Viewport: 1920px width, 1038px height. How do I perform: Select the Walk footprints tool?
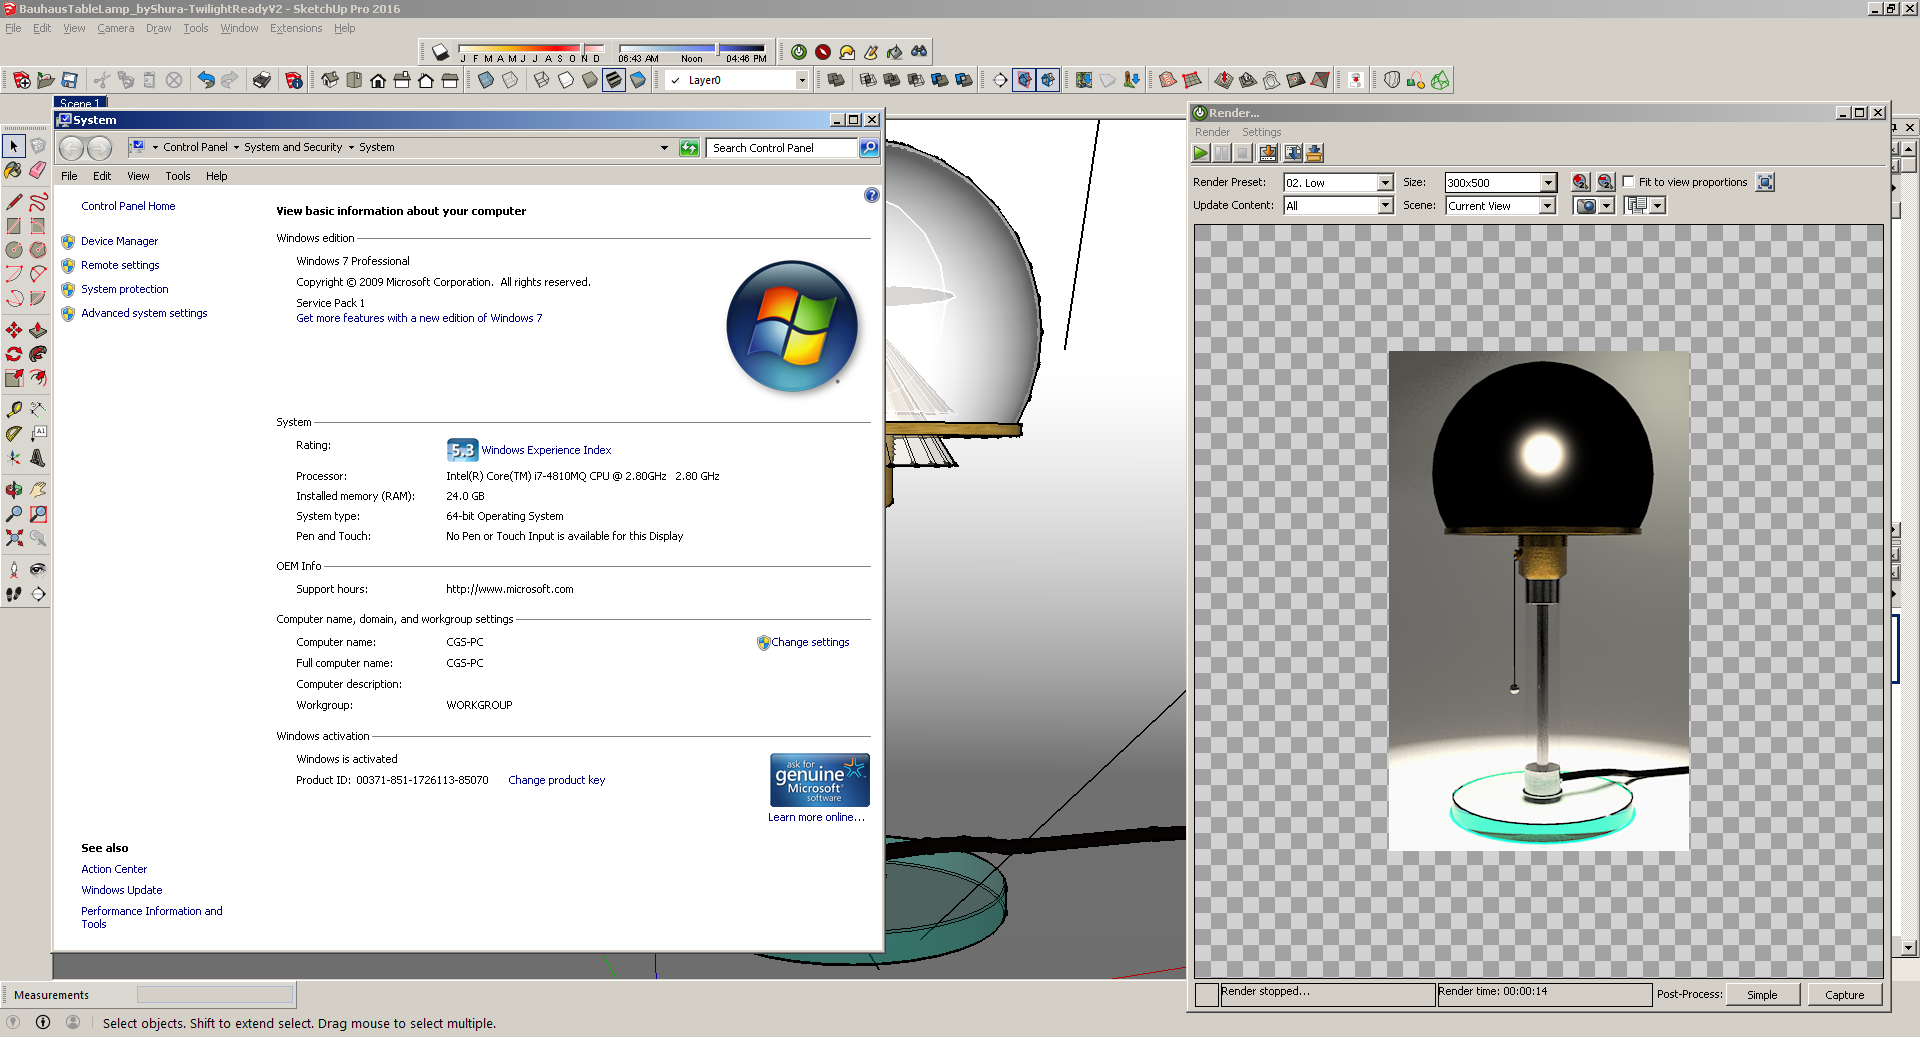click(14, 594)
